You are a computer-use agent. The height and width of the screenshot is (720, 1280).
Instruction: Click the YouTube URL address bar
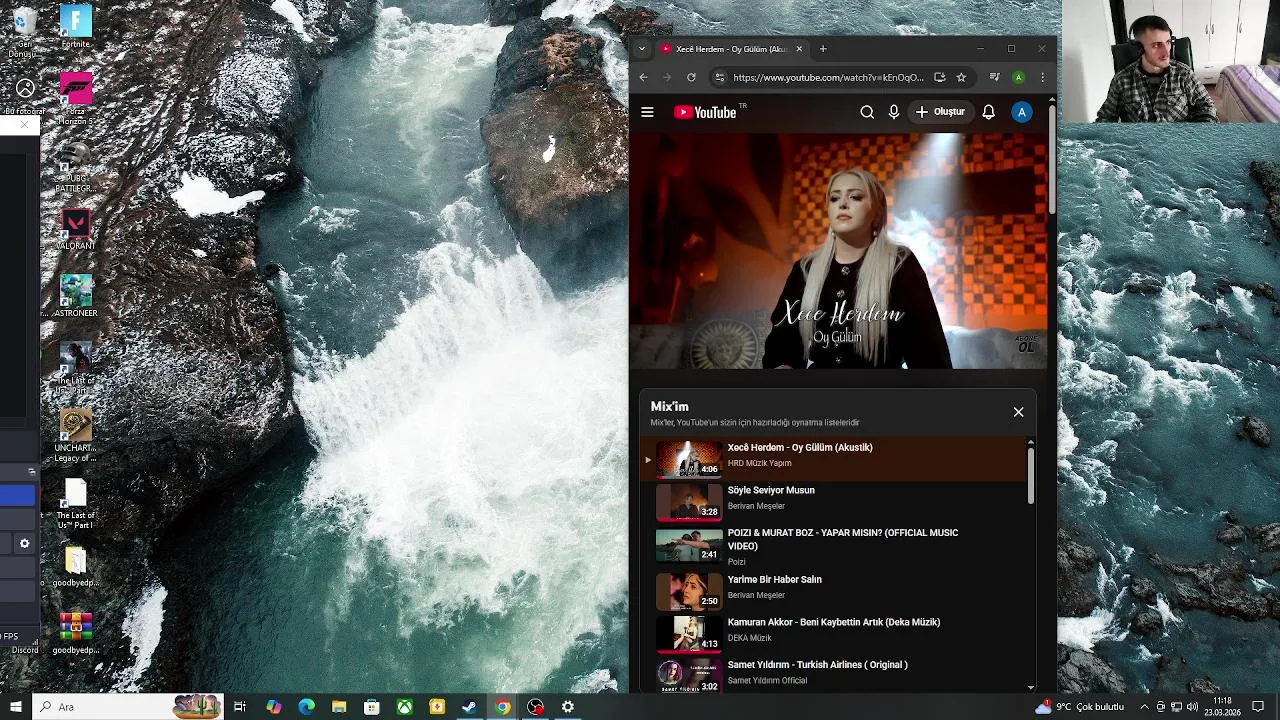pyautogui.click(x=828, y=77)
